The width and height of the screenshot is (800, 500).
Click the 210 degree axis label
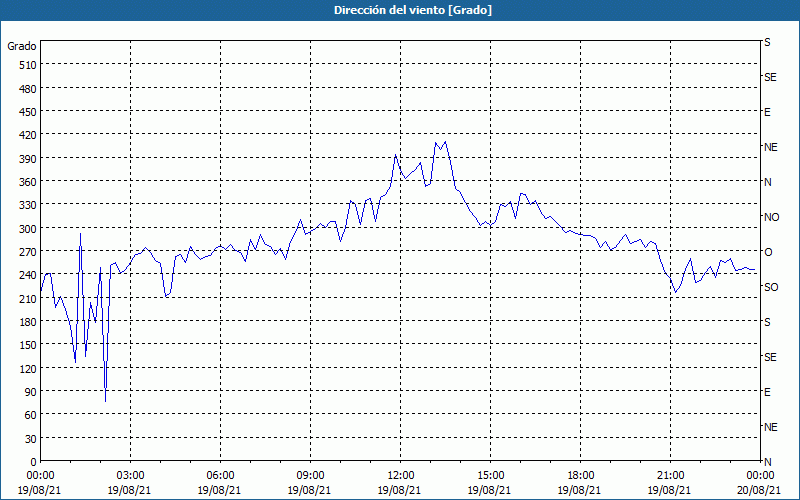(29, 298)
